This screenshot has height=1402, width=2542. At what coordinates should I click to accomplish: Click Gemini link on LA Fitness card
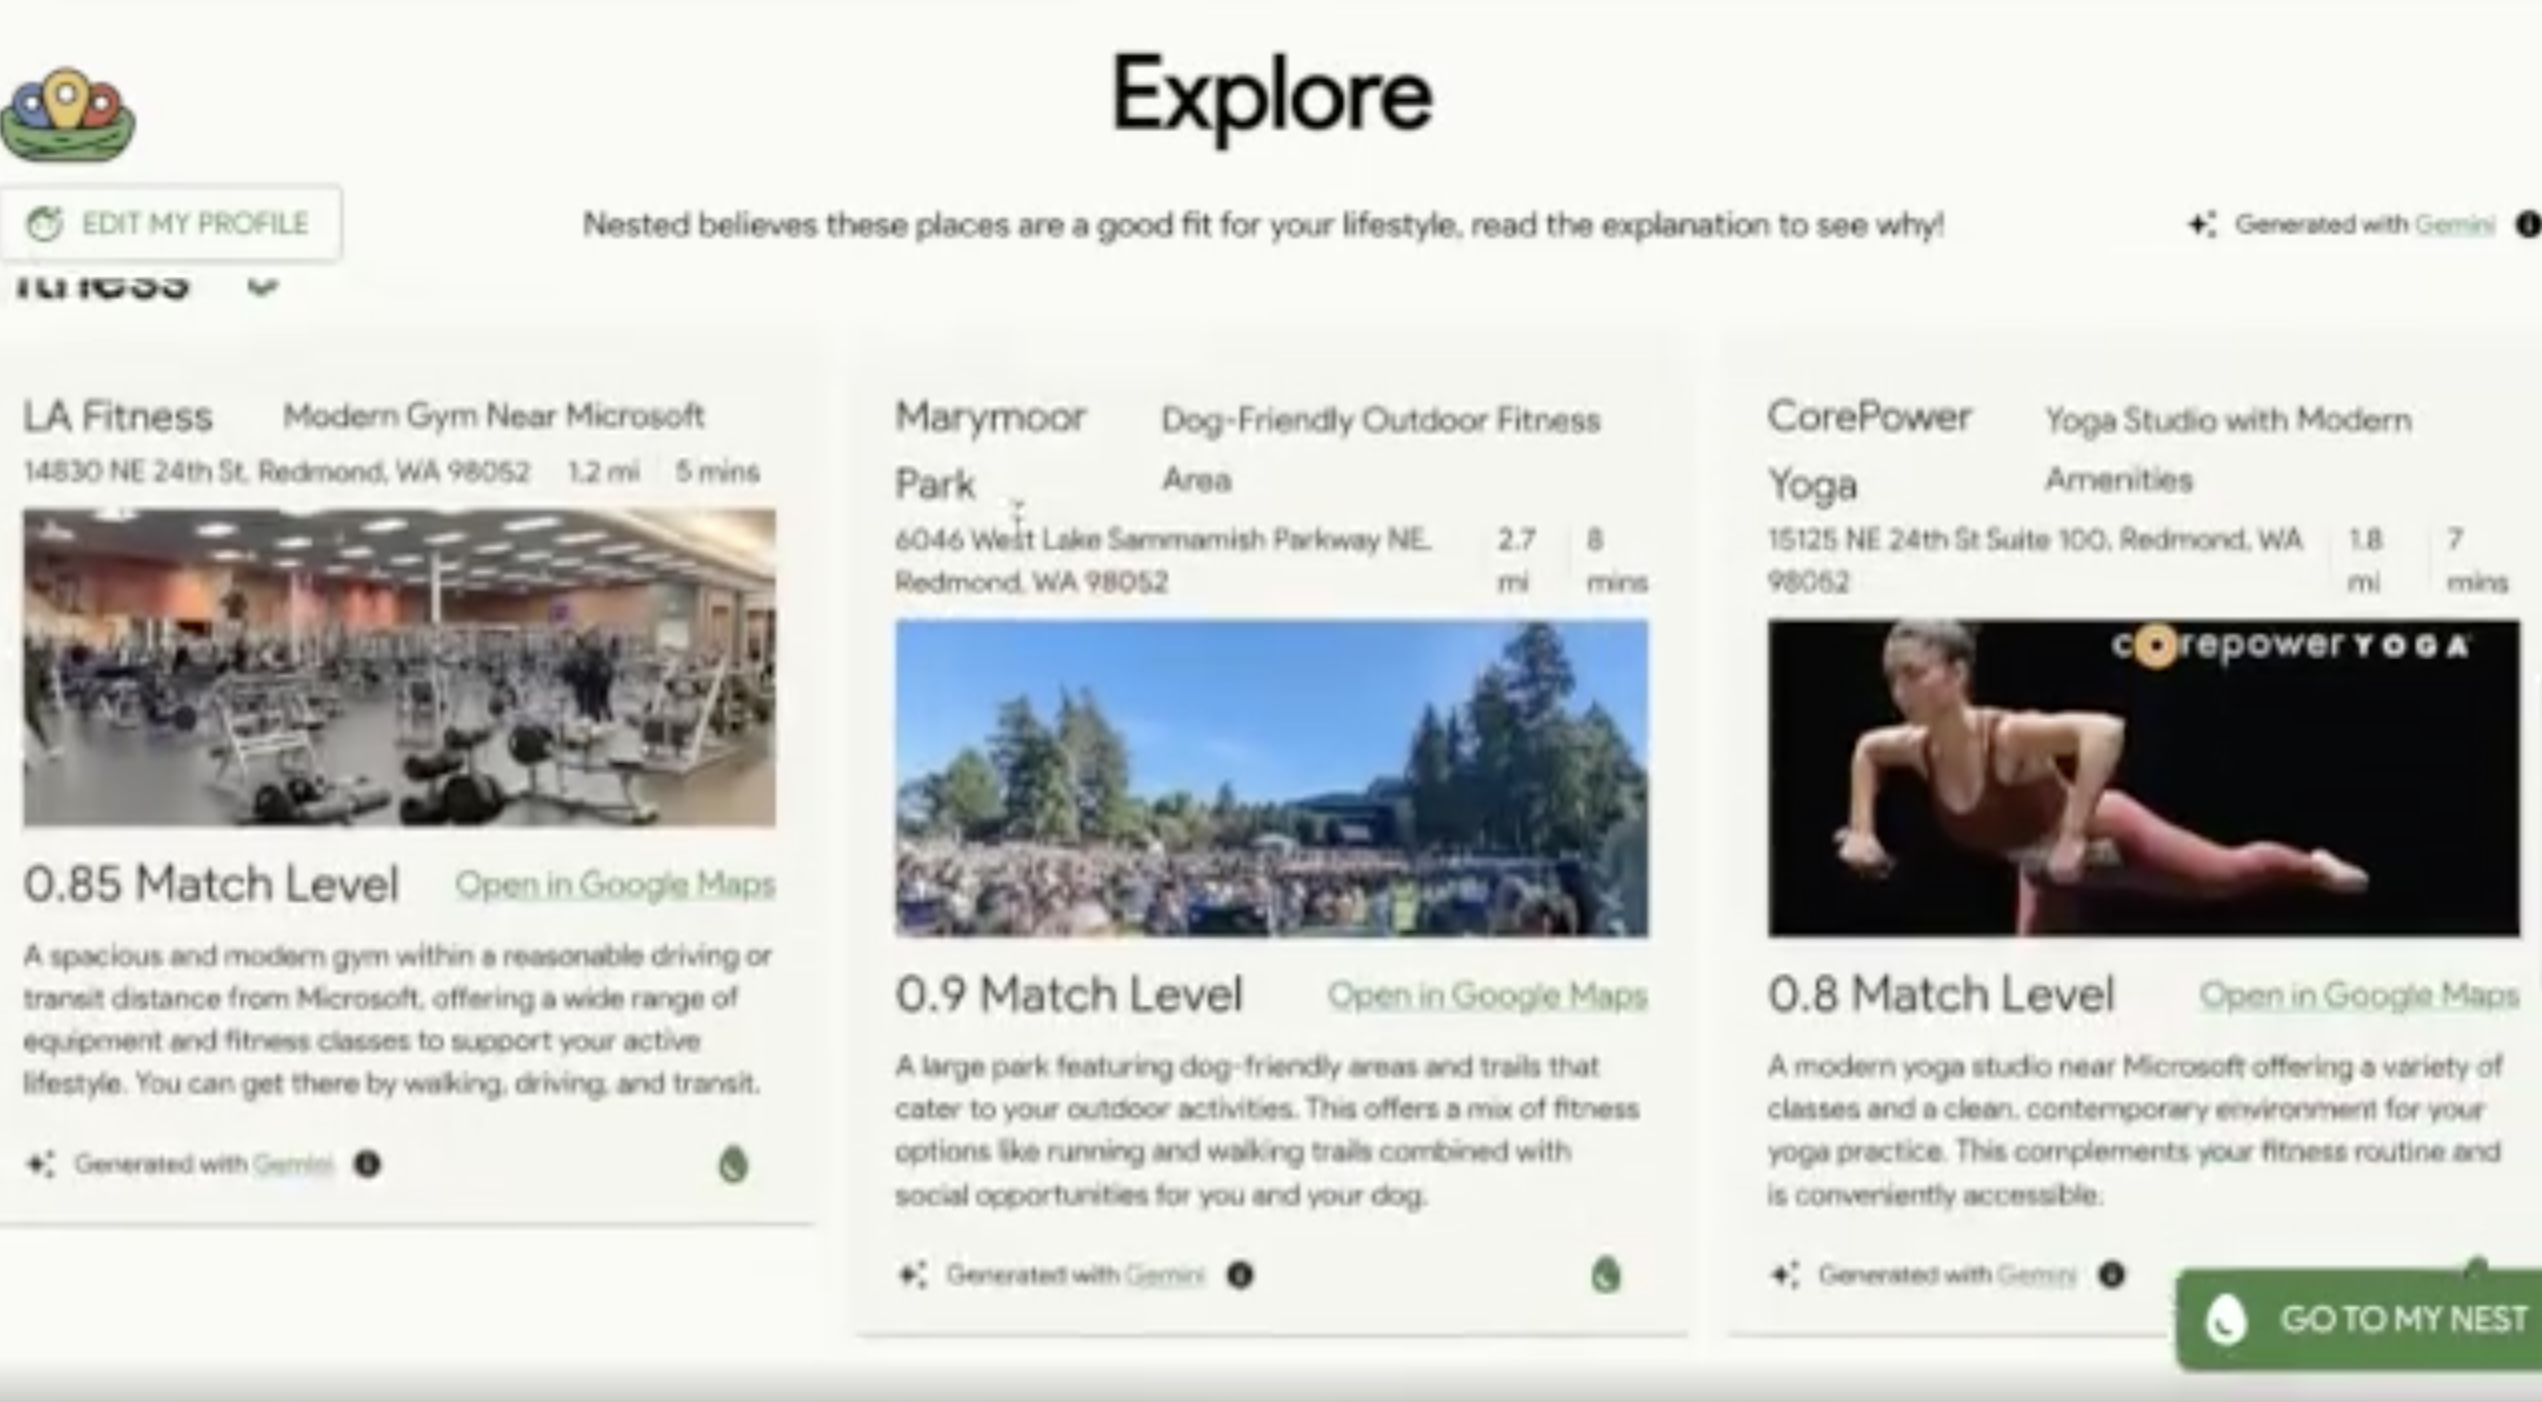(x=292, y=1164)
